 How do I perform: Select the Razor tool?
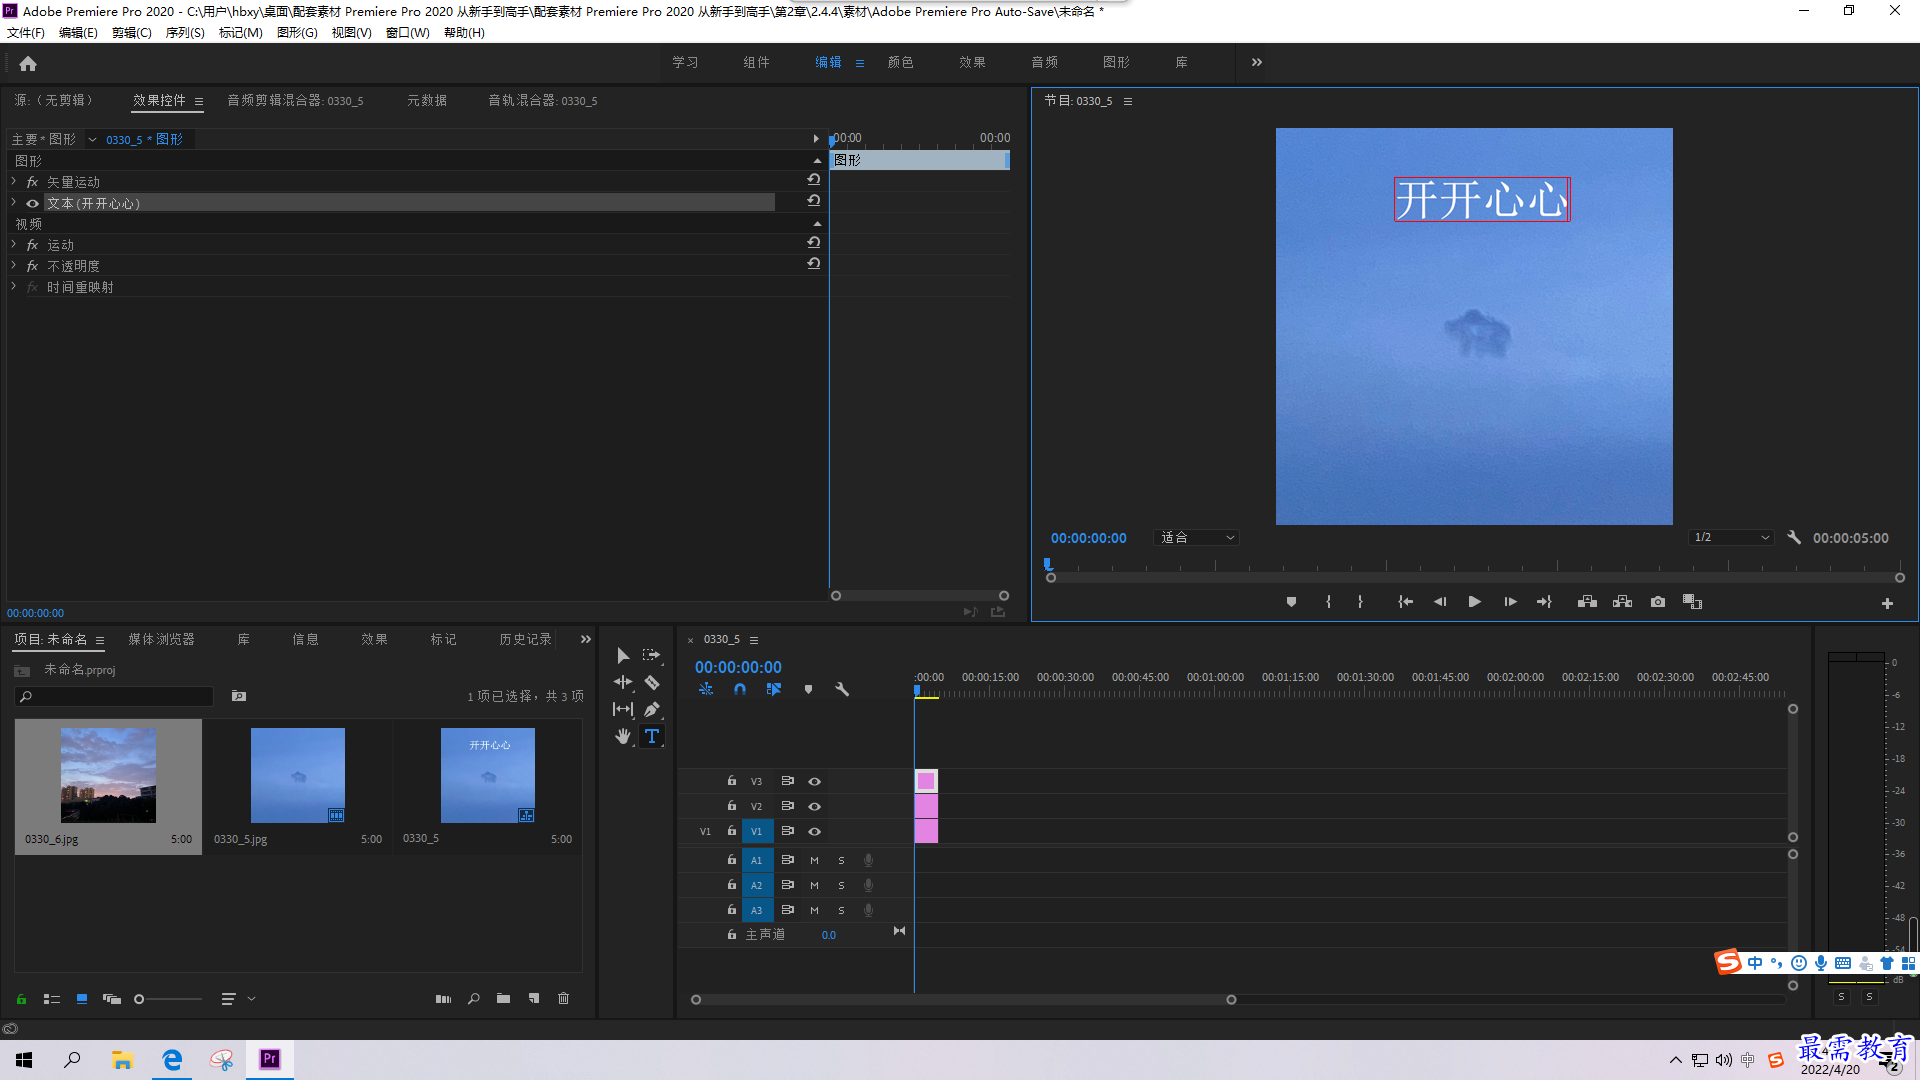pos(652,682)
